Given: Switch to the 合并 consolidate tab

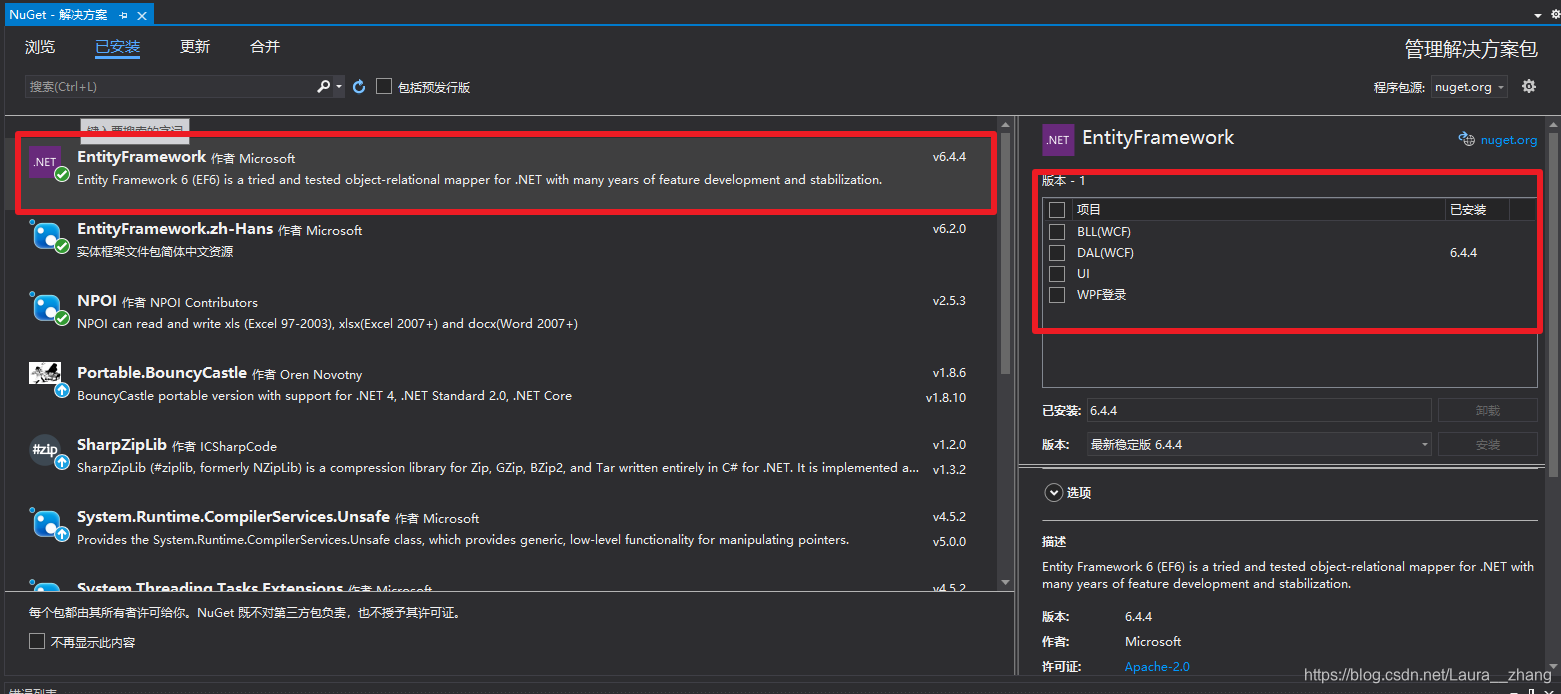Looking at the screenshot, I should [x=265, y=47].
